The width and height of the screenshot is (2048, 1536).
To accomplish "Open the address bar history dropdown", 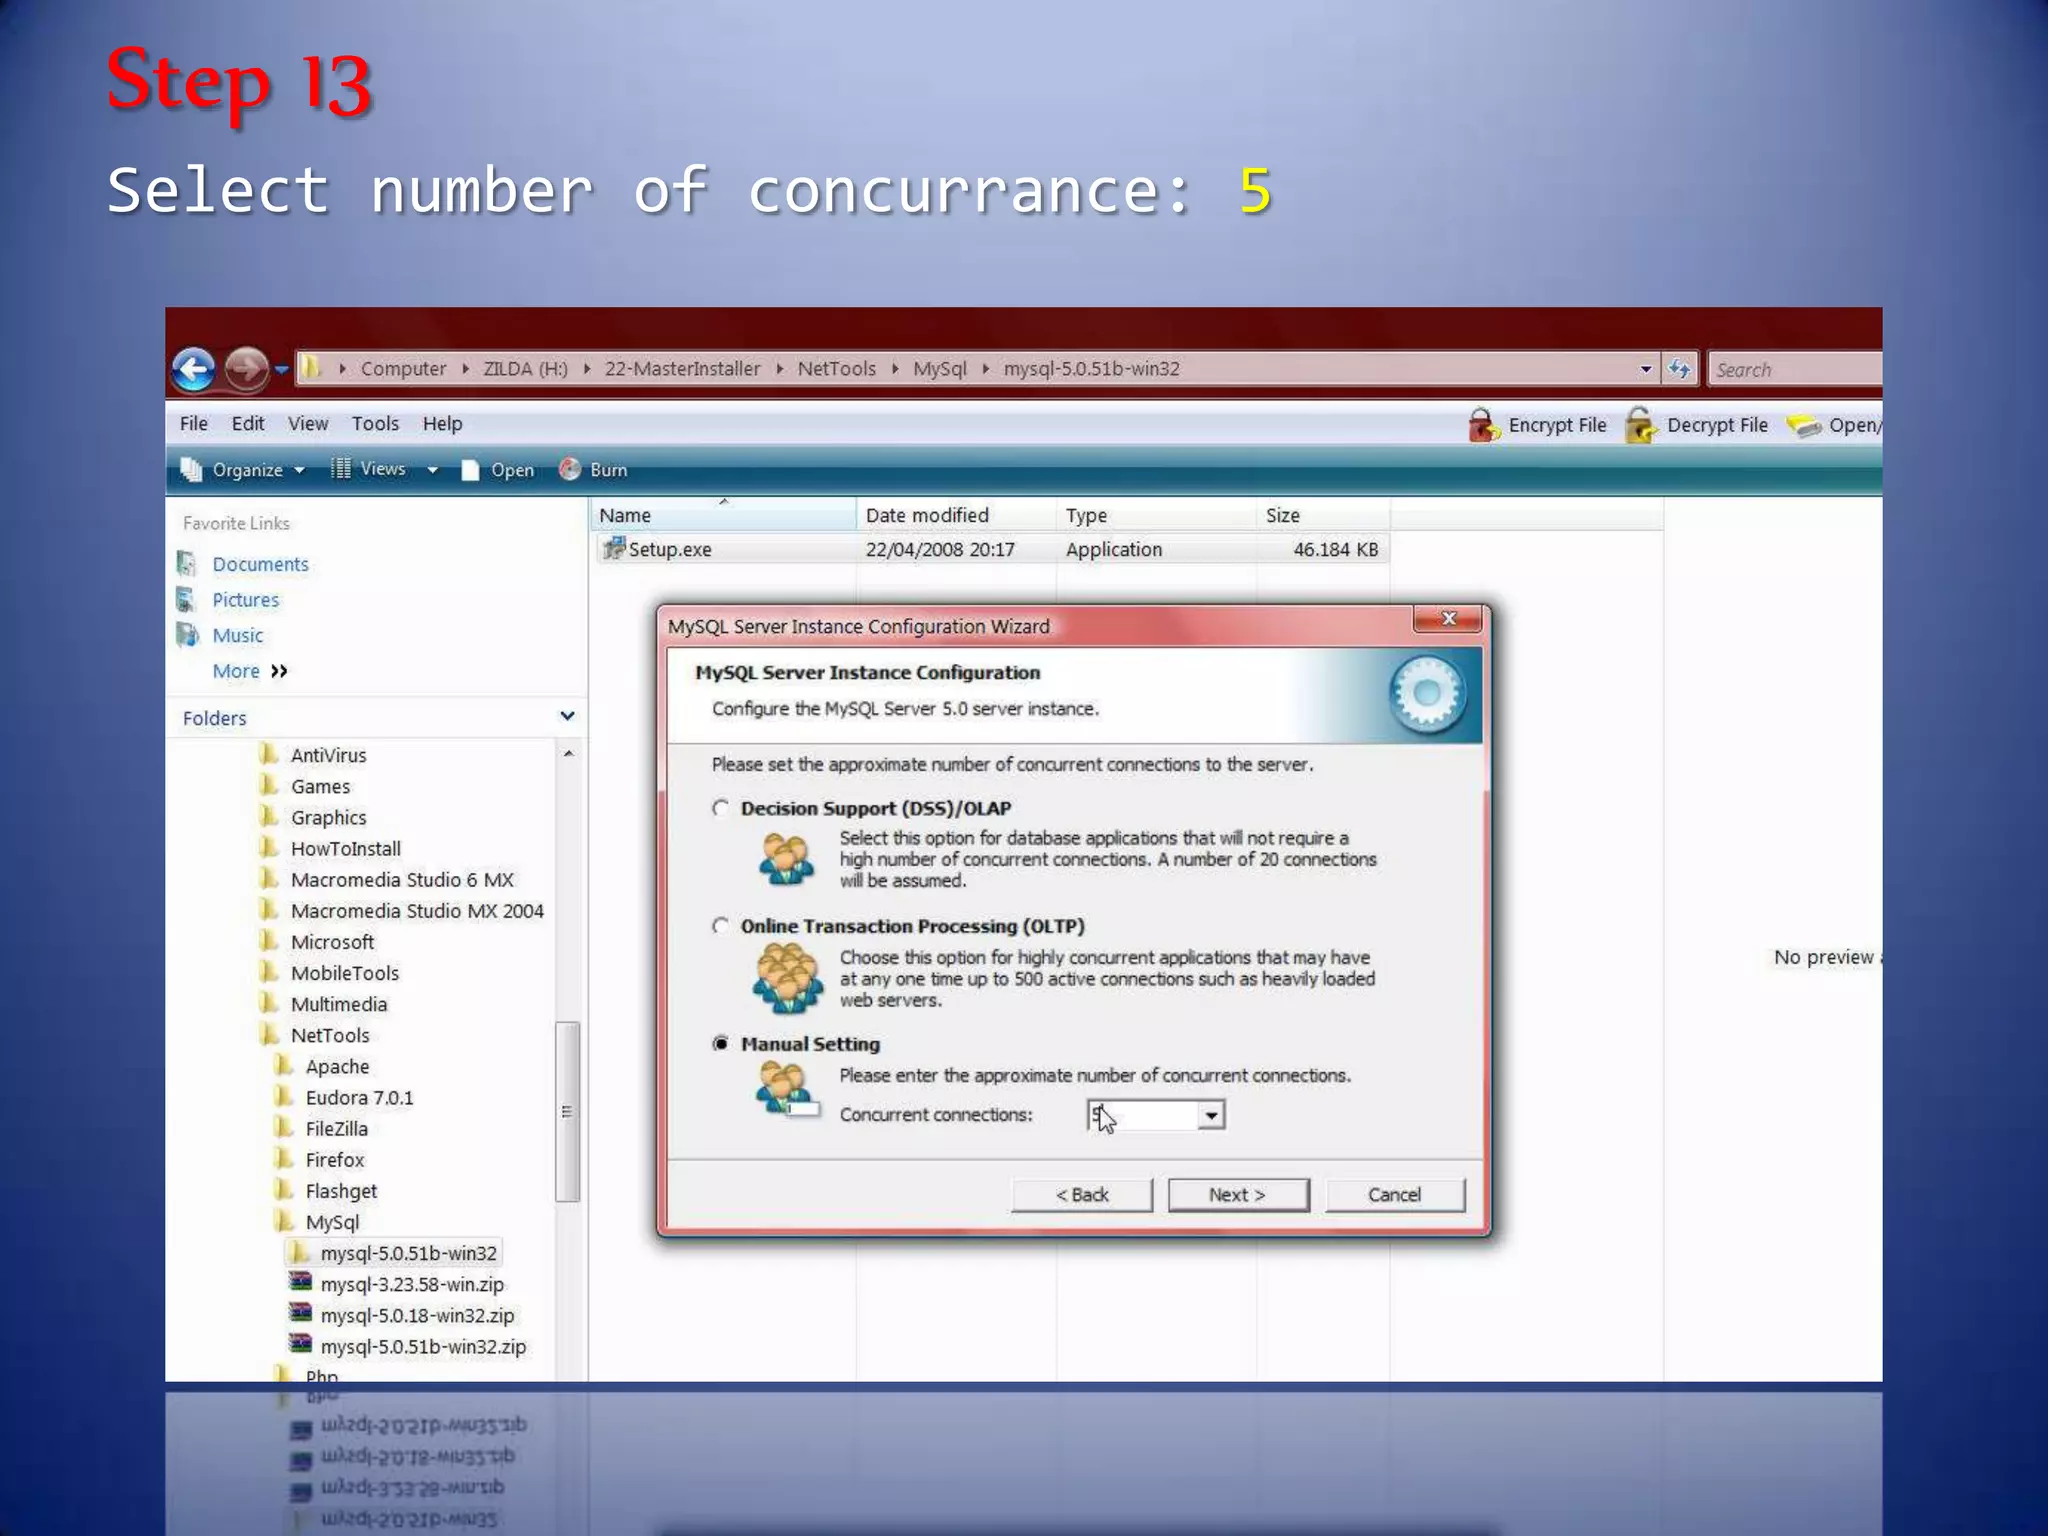I will click(1646, 369).
